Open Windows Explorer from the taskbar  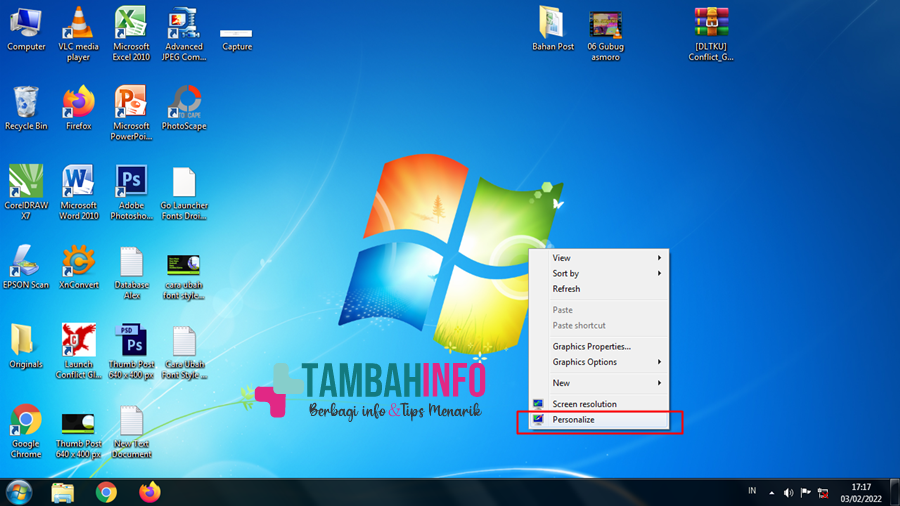tap(63, 493)
